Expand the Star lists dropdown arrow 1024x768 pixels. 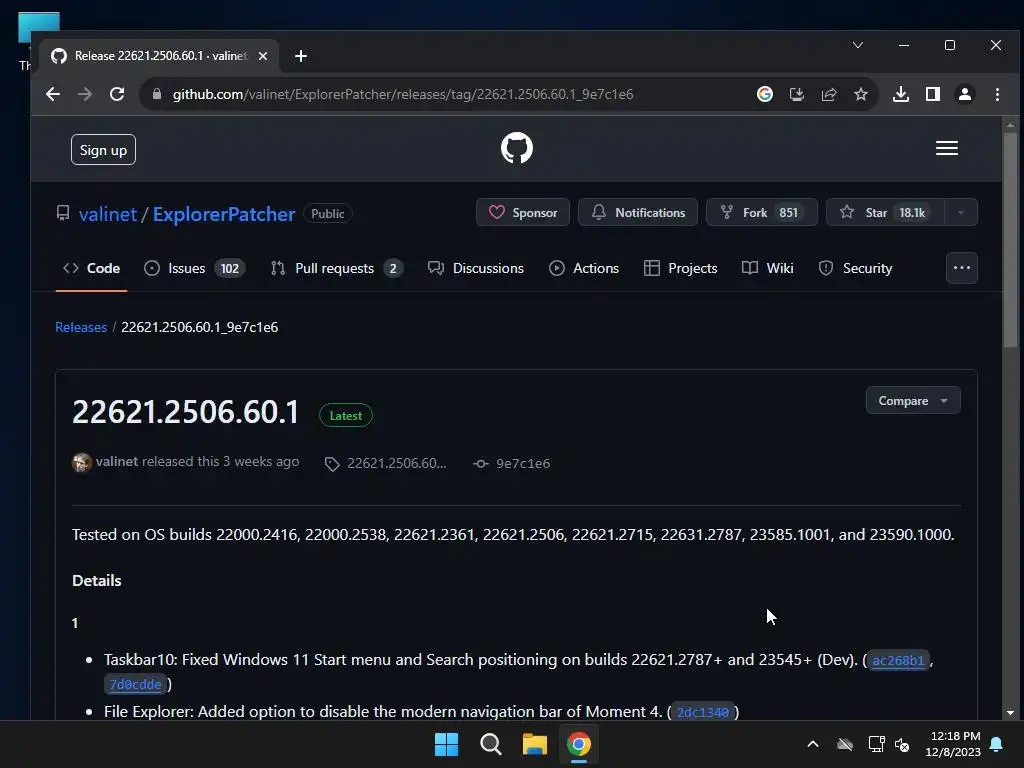click(x=961, y=212)
